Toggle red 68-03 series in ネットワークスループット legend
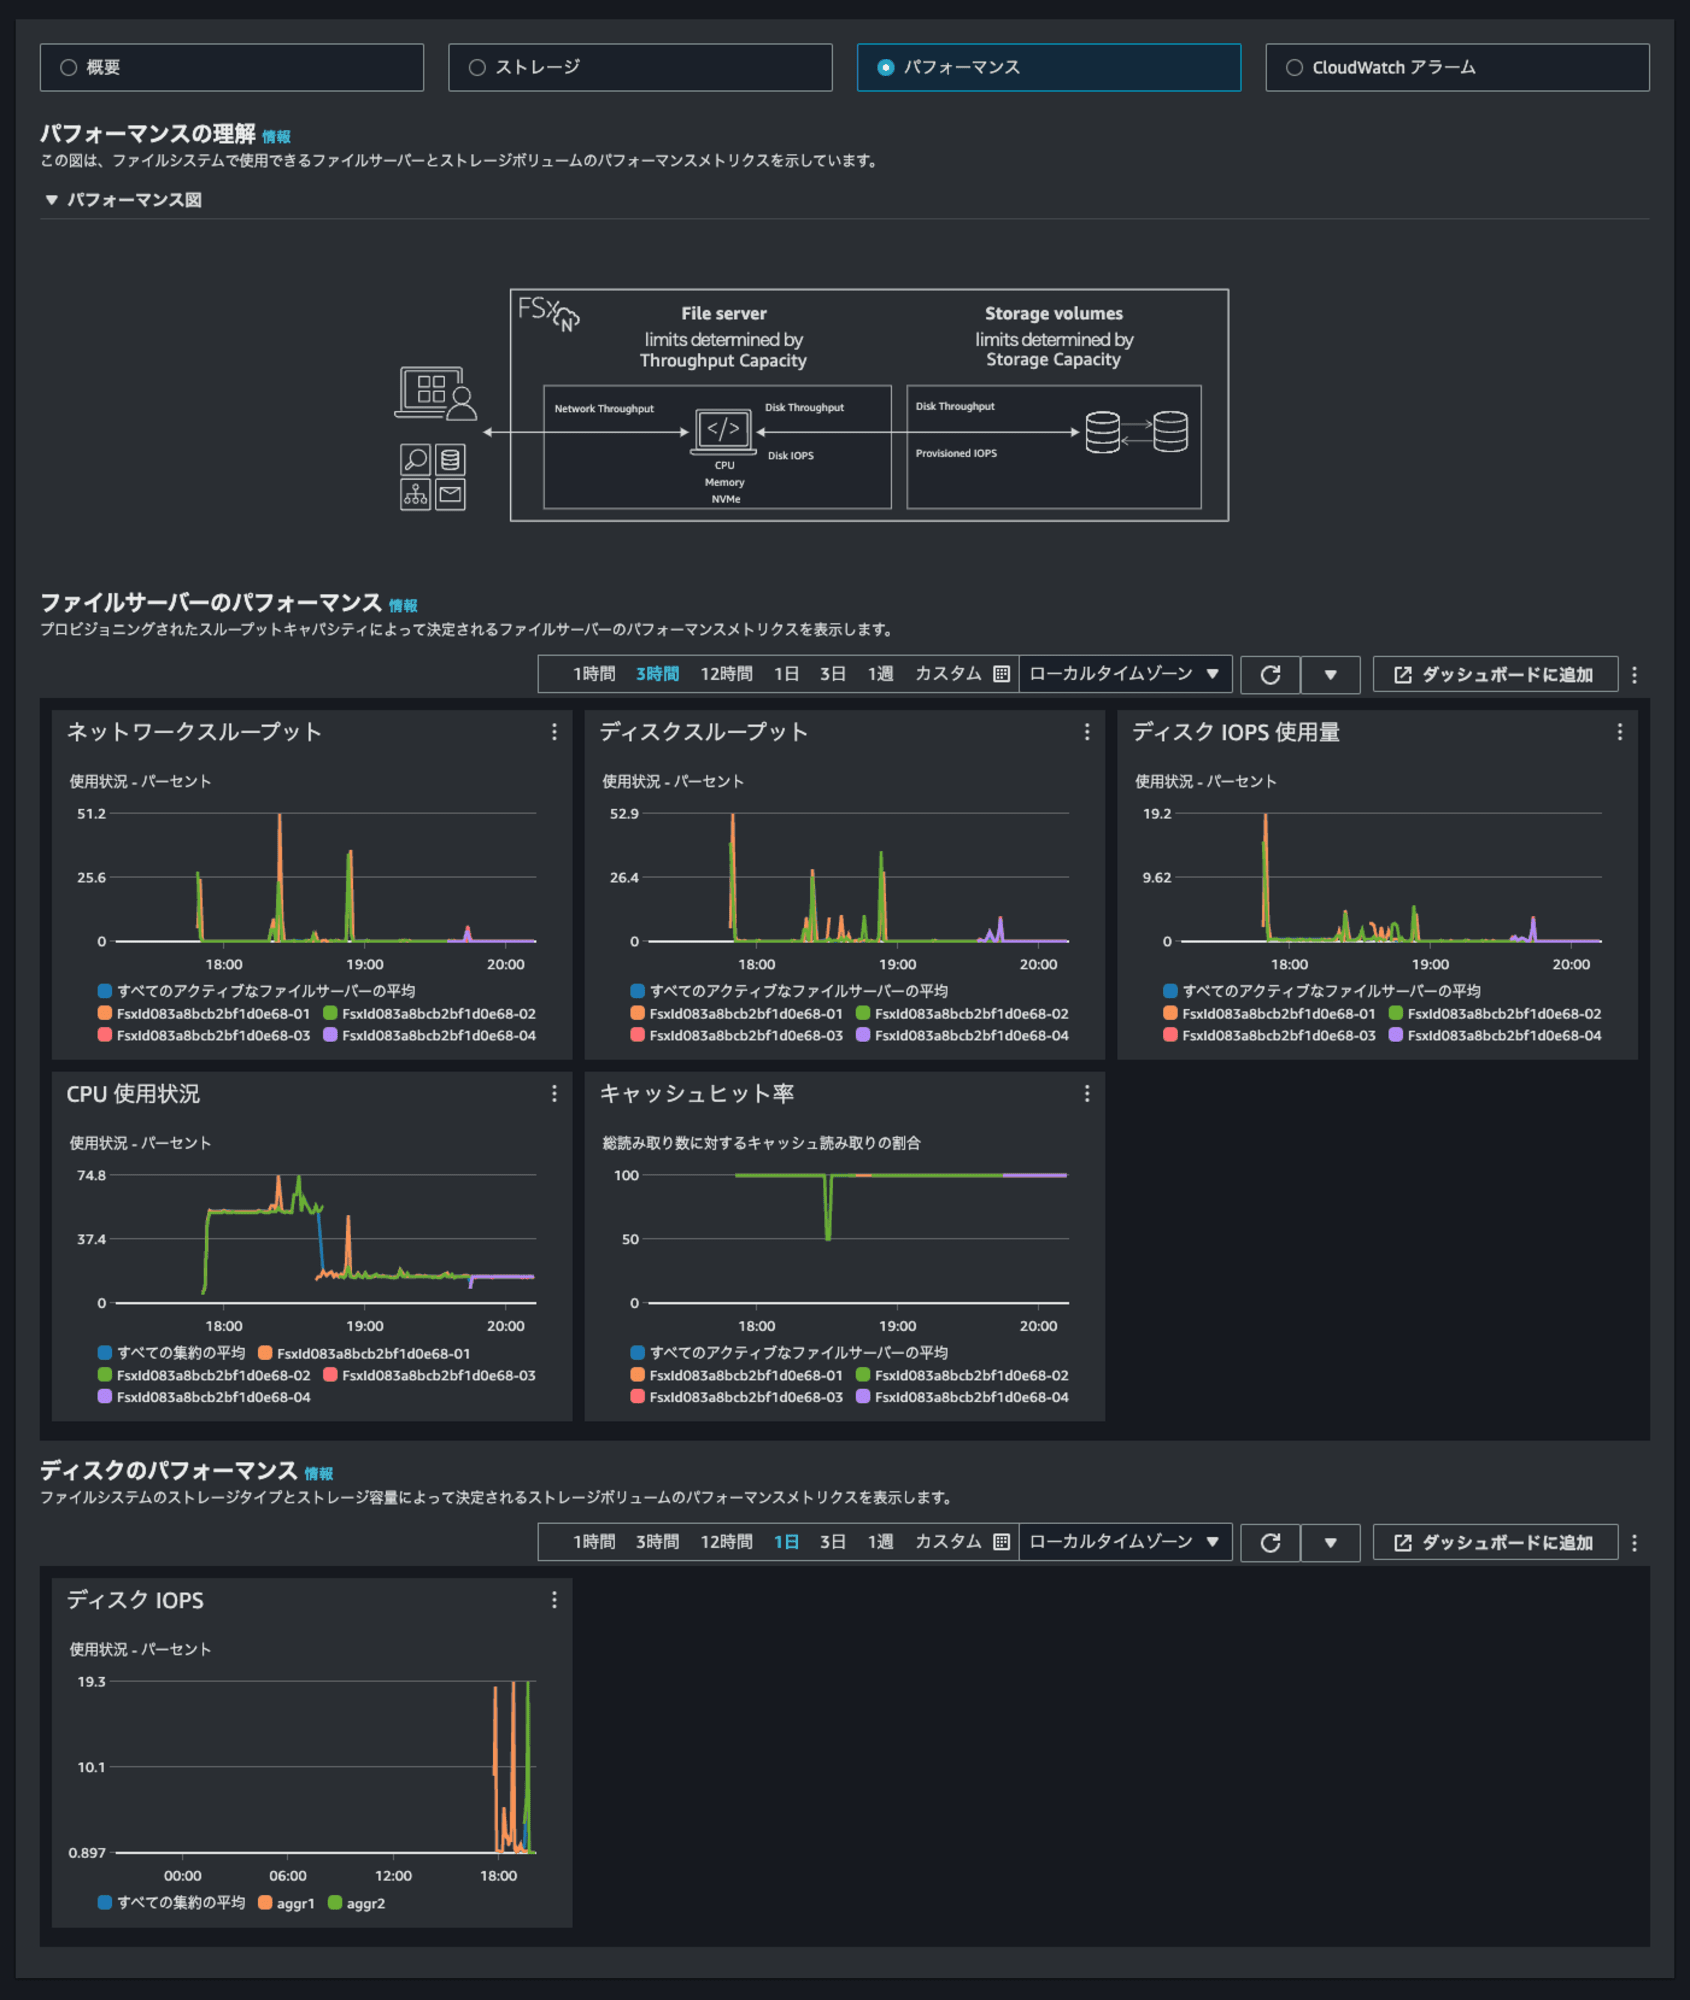Image resolution: width=1690 pixels, height=2000 pixels. coord(204,1036)
